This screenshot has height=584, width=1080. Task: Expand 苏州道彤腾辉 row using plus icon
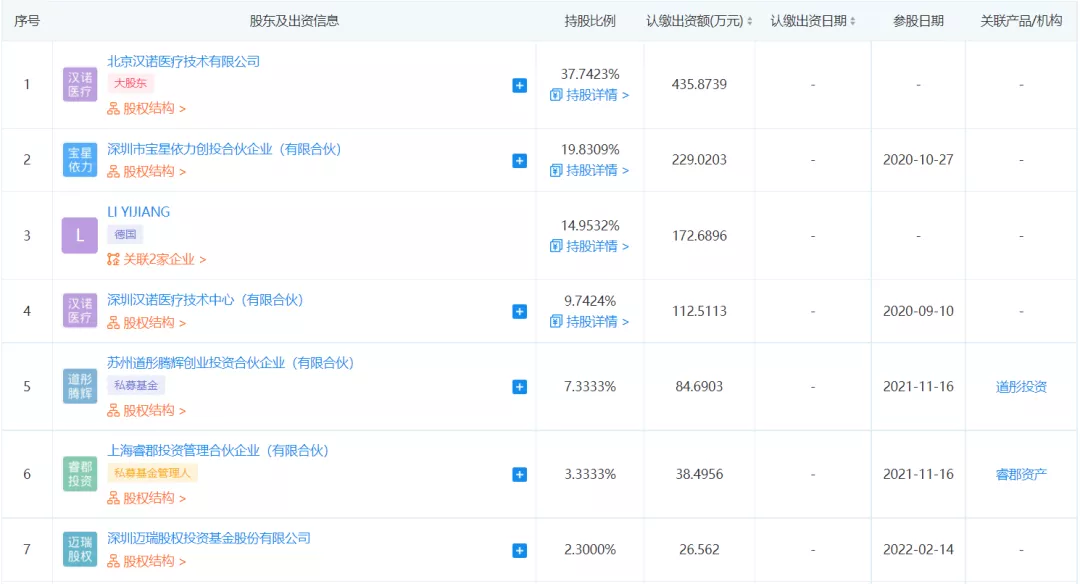point(519,387)
